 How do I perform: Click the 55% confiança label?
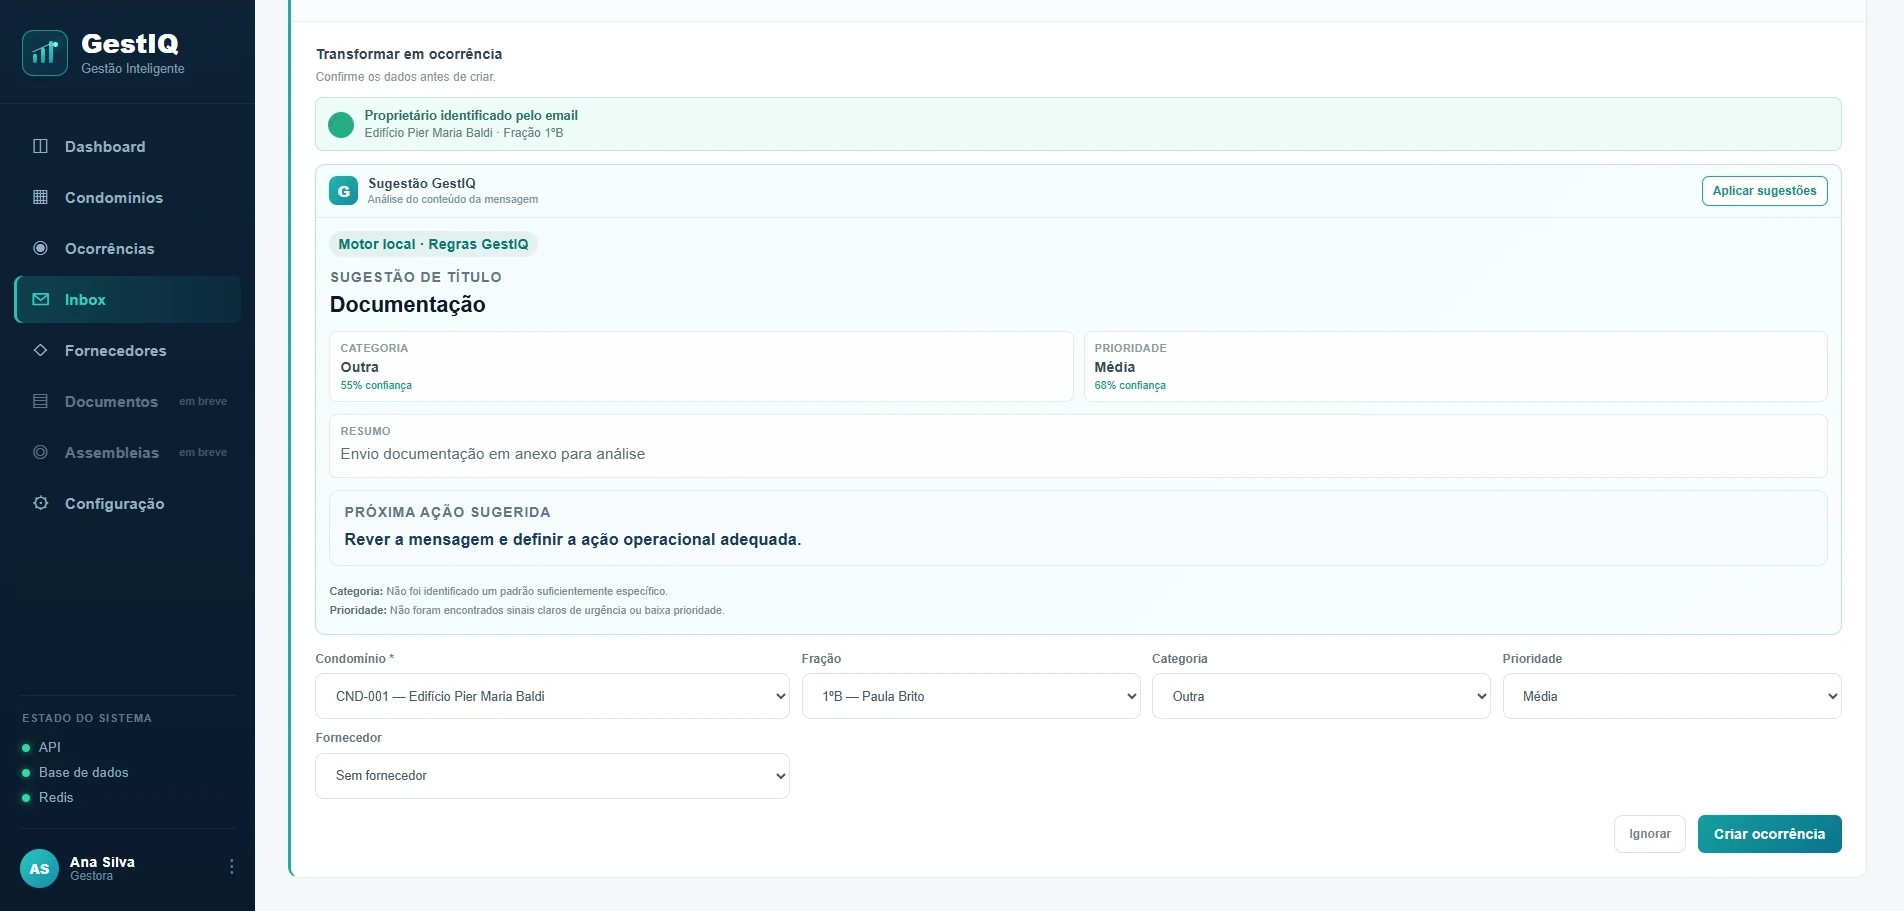coord(376,385)
